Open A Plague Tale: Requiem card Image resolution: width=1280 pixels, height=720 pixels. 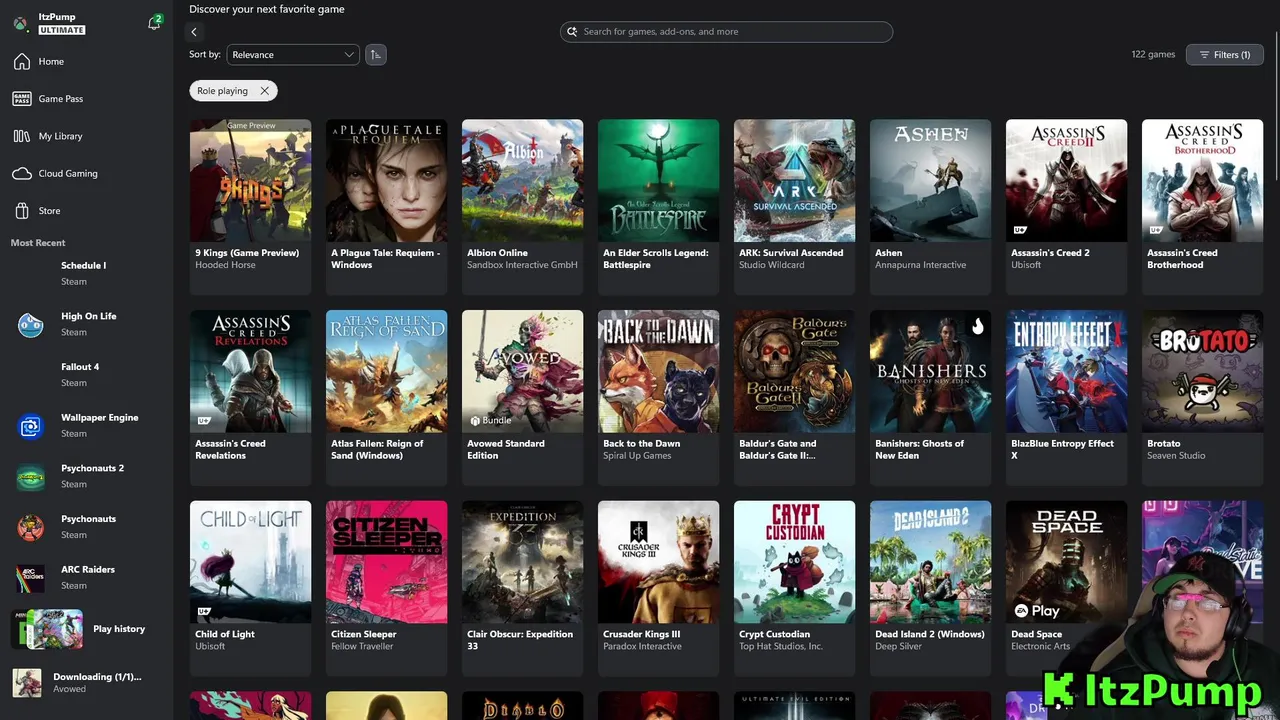point(386,207)
